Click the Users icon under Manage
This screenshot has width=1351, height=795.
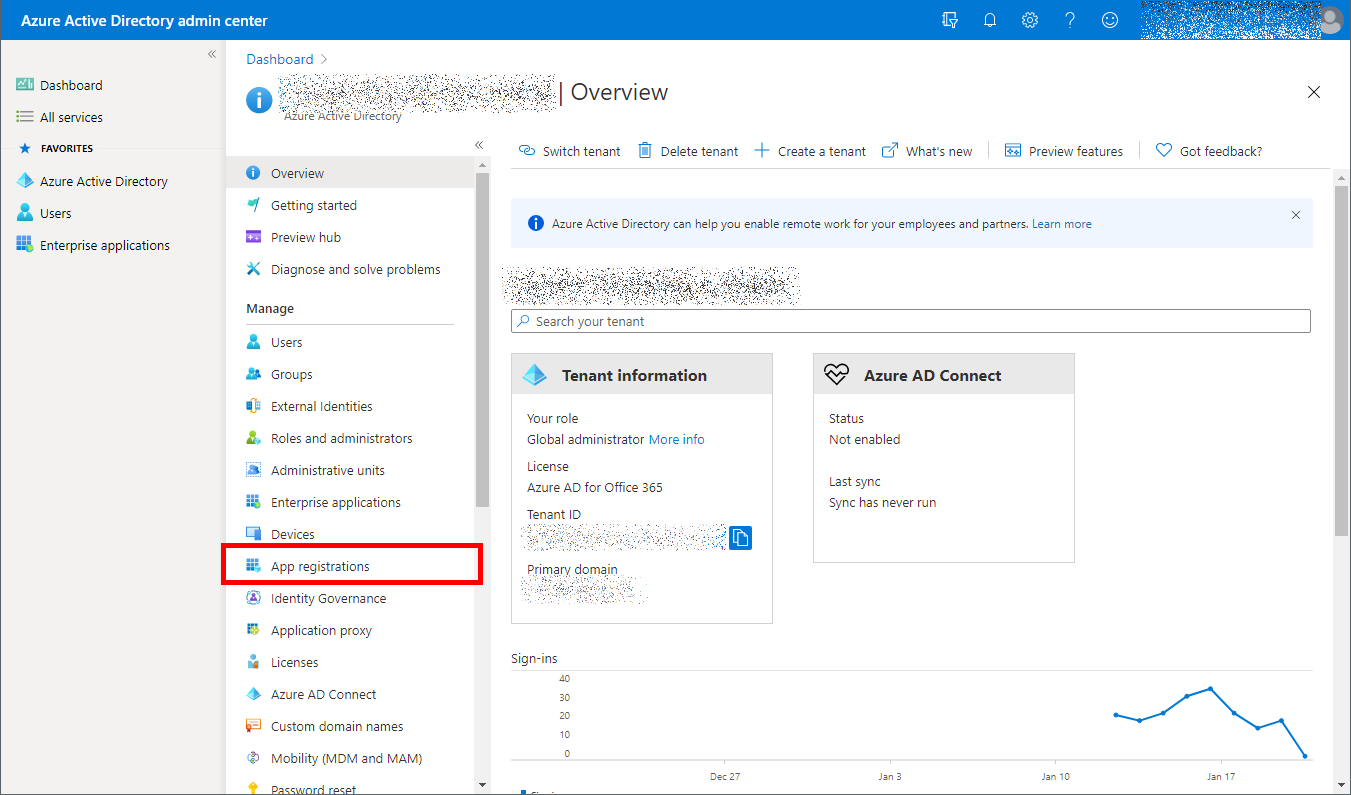tap(253, 342)
